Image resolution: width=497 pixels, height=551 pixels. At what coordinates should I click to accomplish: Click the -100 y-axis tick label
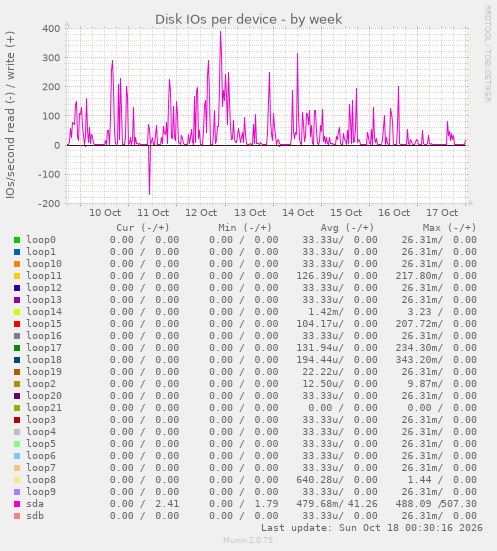[x=49, y=174]
